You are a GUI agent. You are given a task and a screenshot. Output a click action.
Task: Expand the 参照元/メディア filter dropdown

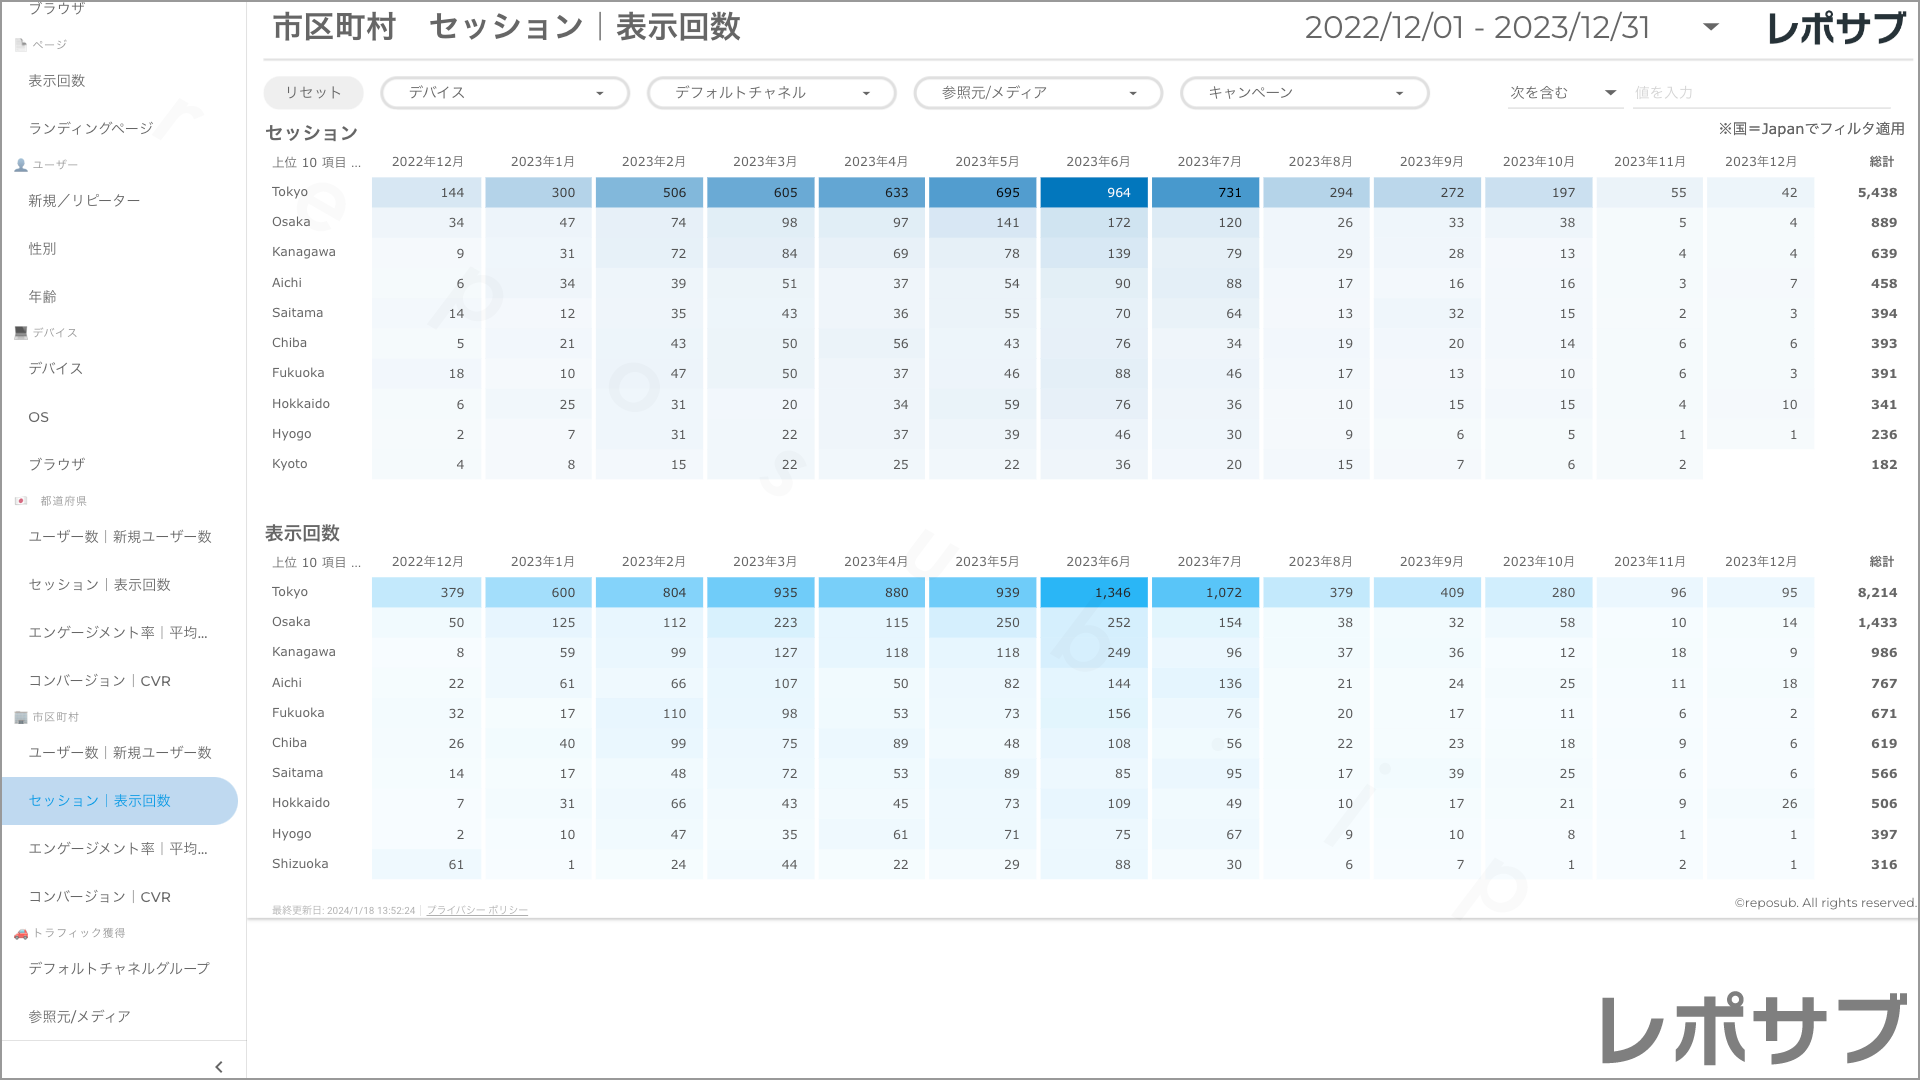point(1038,93)
